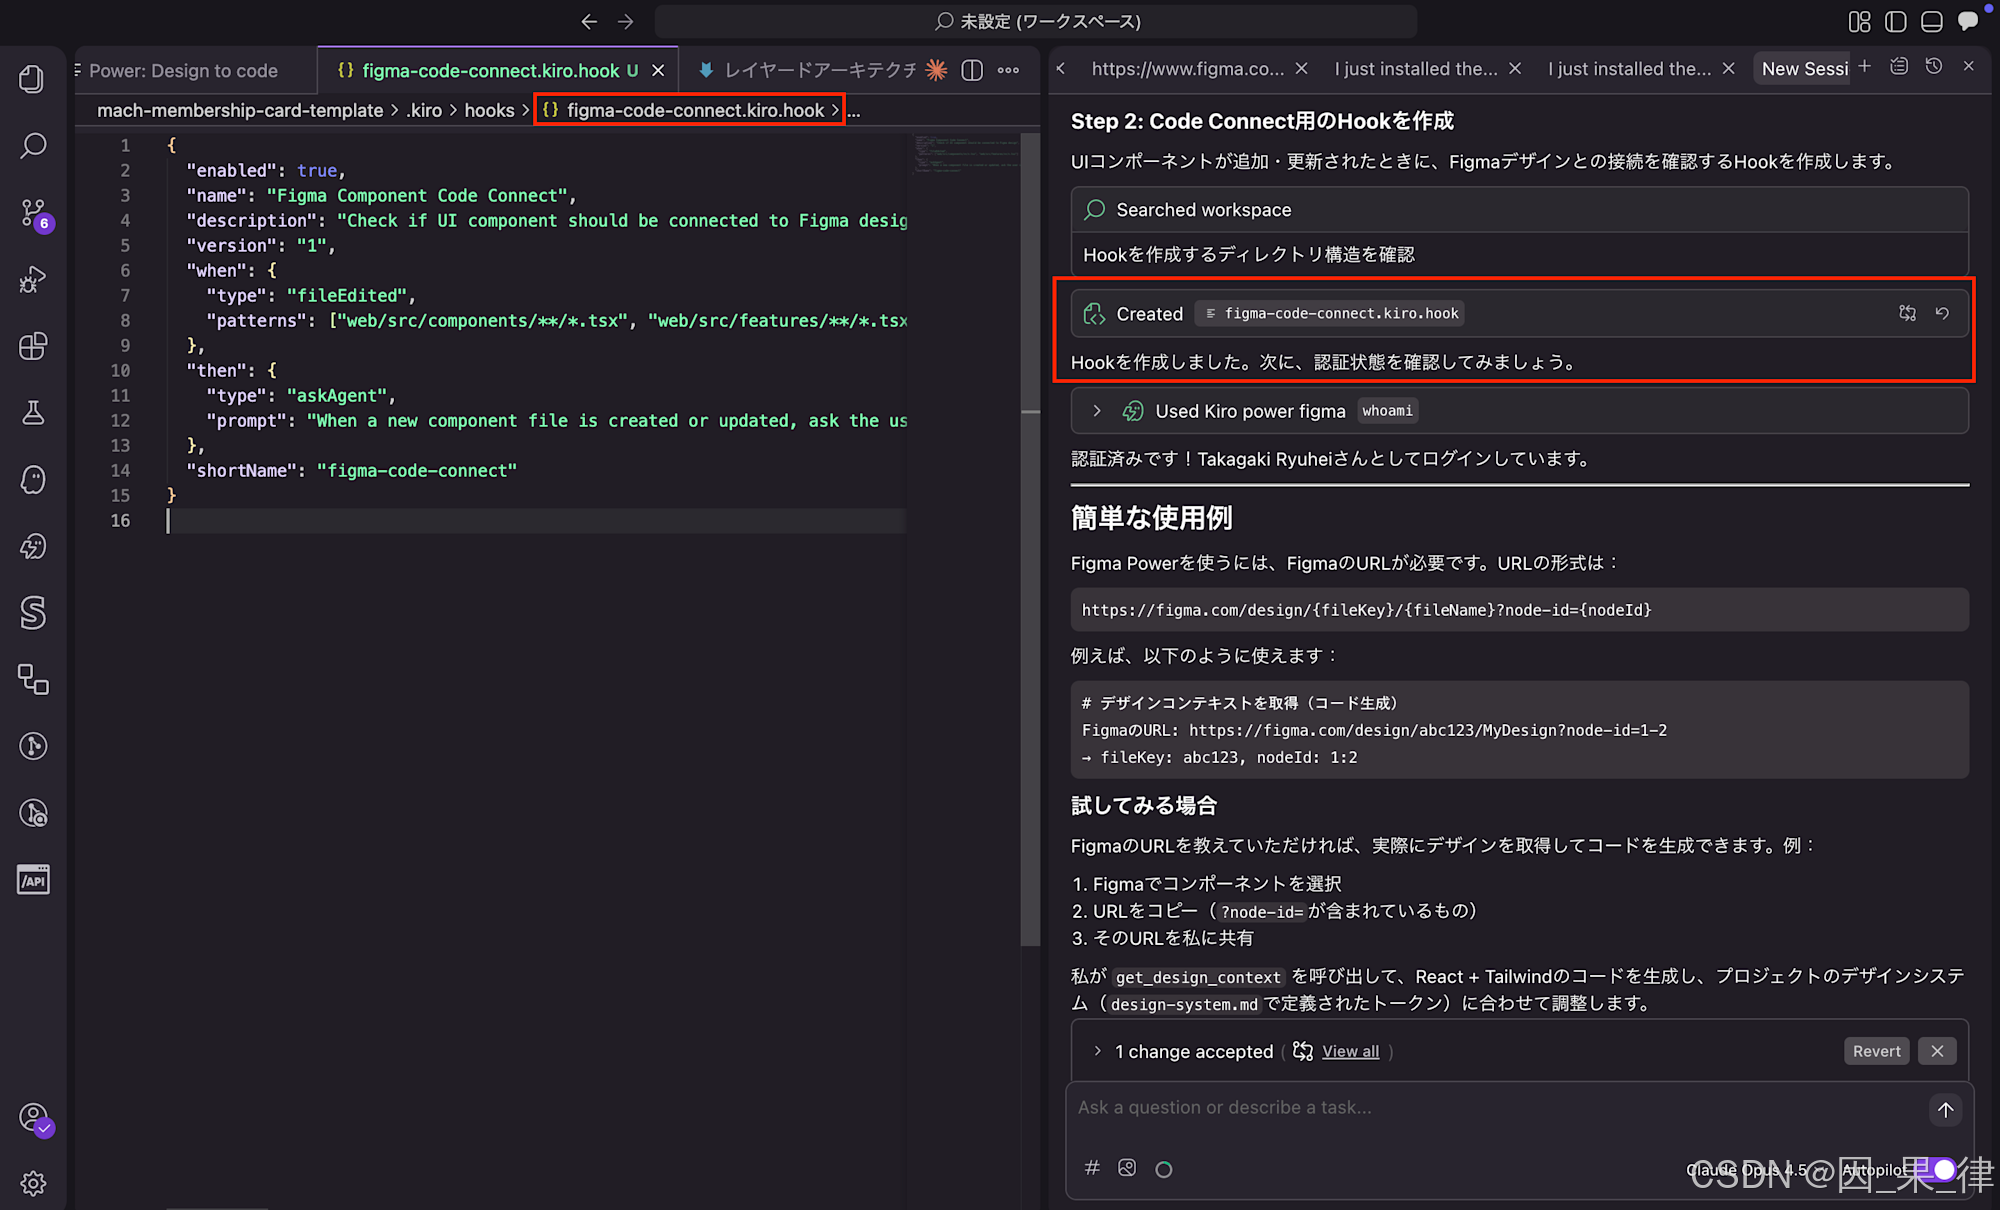This screenshot has width=2000, height=1210.
Task: Send chat message with arrow button
Action: pyautogui.click(x=1945, y=1109)
